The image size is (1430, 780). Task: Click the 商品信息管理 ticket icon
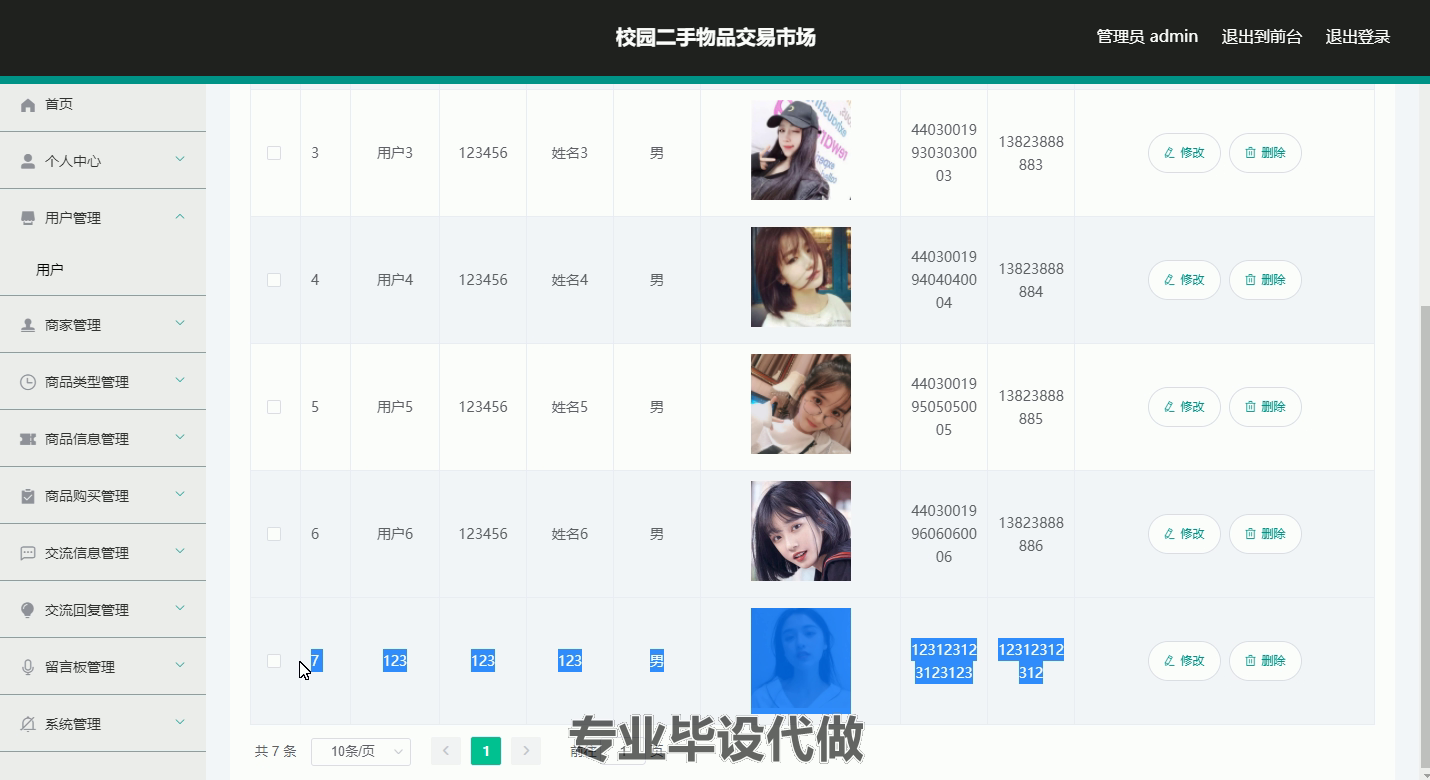[28, 439]
